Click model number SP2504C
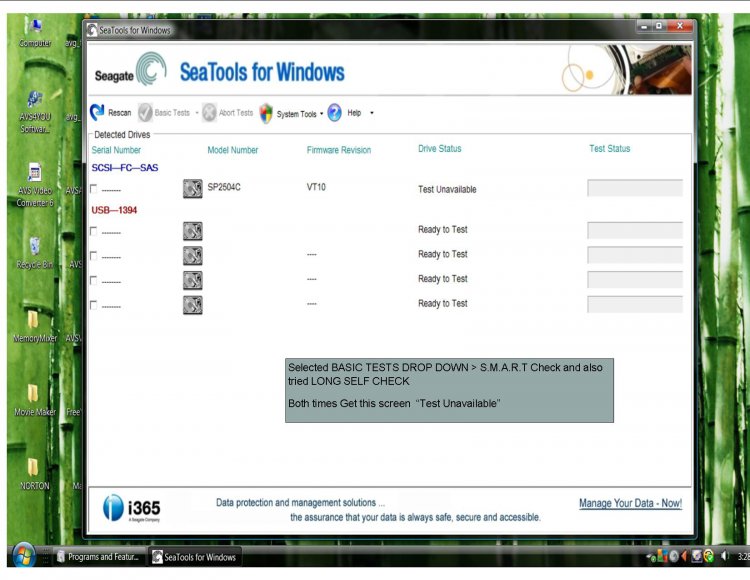Viewport: 750px width, 580px height. coord(224,187)
